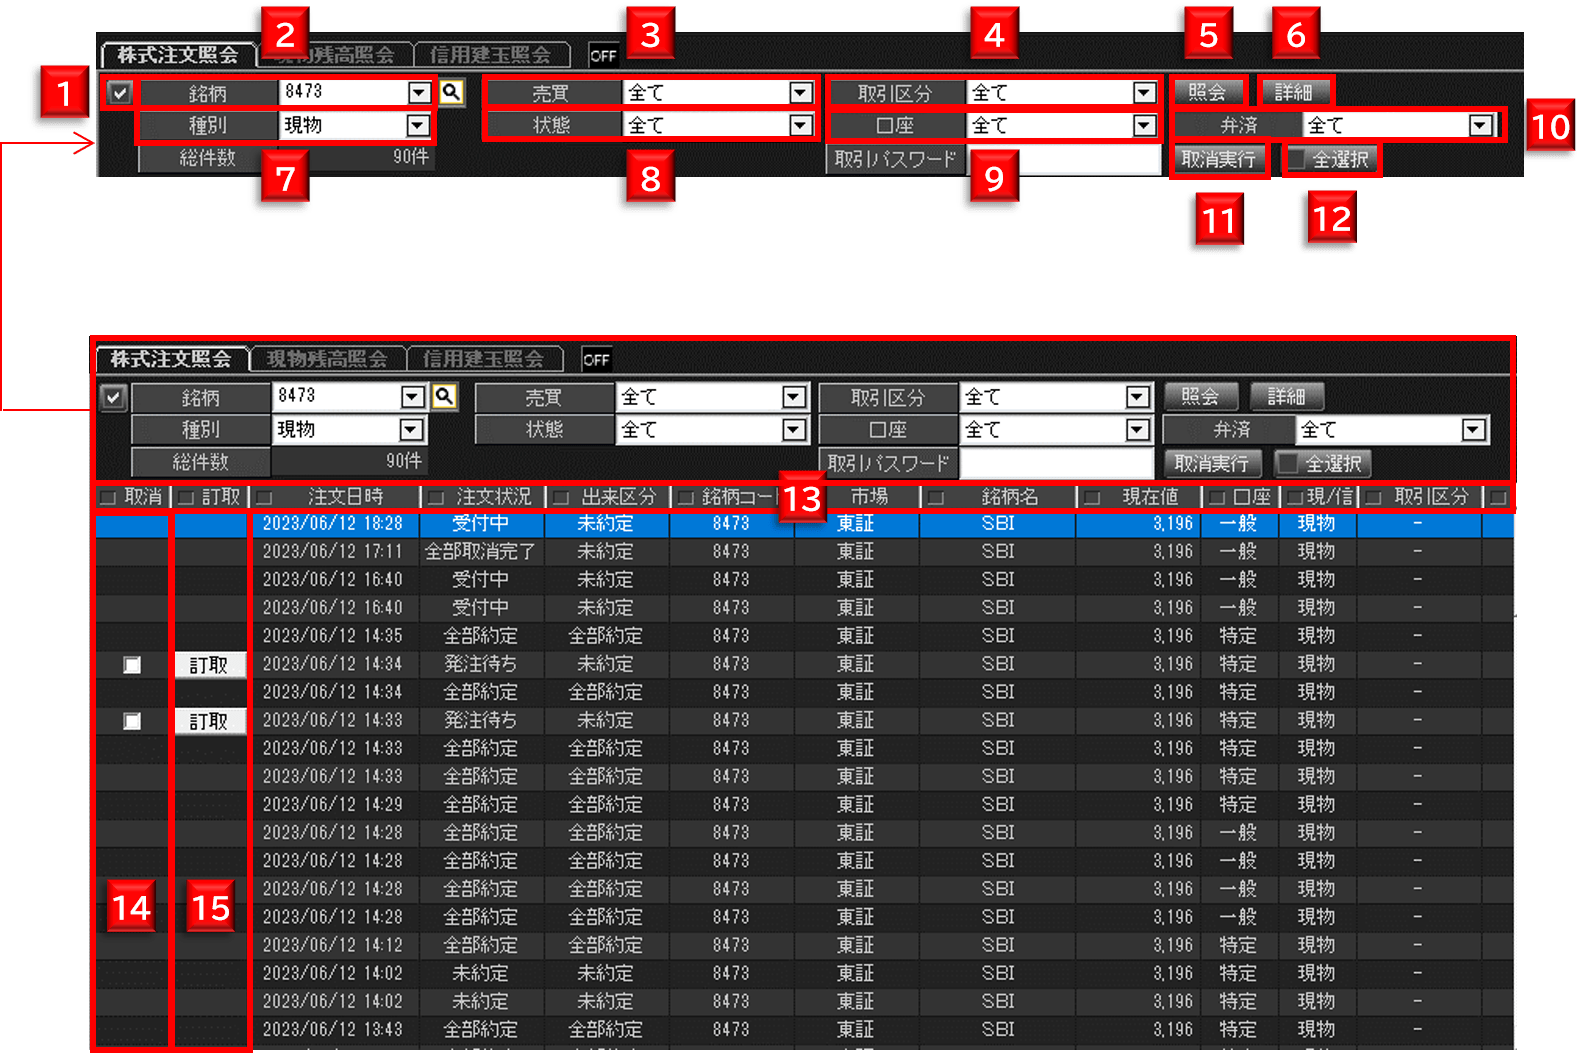Open the 口座 filter dropdown in the lower window
1595x1053 pixels.
(x=1138, y=429)
